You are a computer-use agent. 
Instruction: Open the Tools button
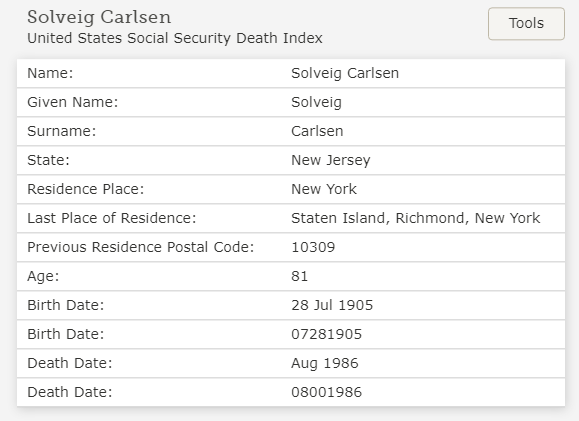pyautogui.click(x=526, y=24)
